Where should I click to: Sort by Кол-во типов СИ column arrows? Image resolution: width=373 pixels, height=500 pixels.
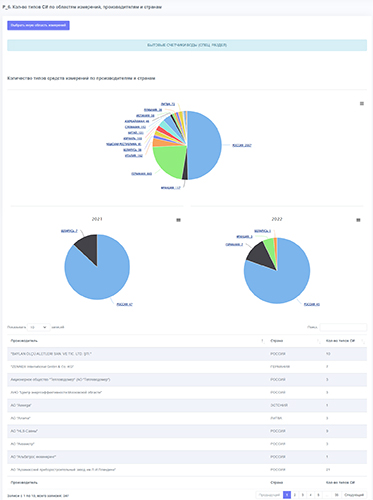click(363, 341)
